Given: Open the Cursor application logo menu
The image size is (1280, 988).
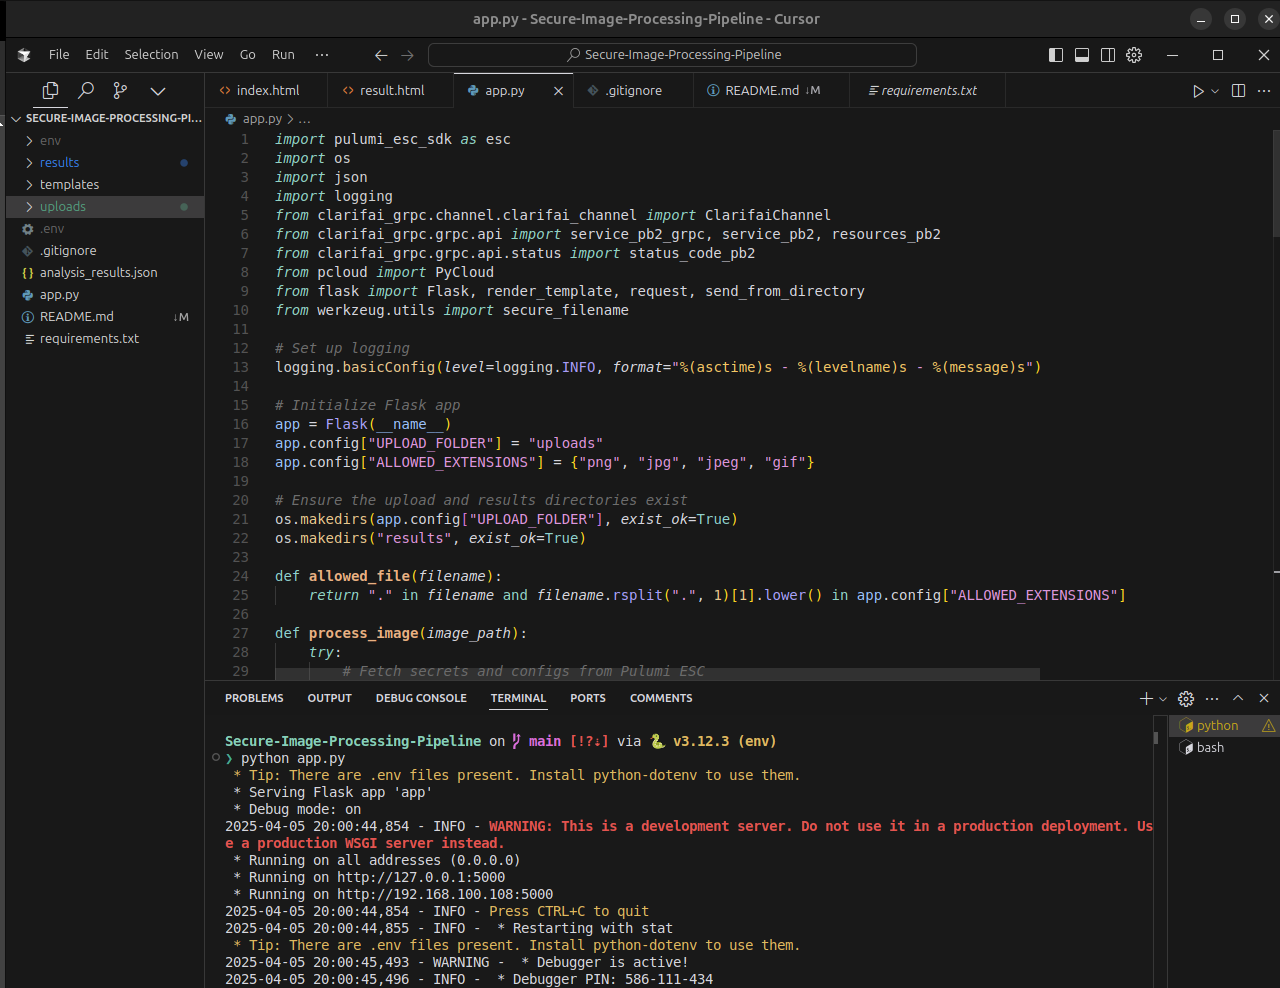Looking at the screenshot, I should [24, 55].
